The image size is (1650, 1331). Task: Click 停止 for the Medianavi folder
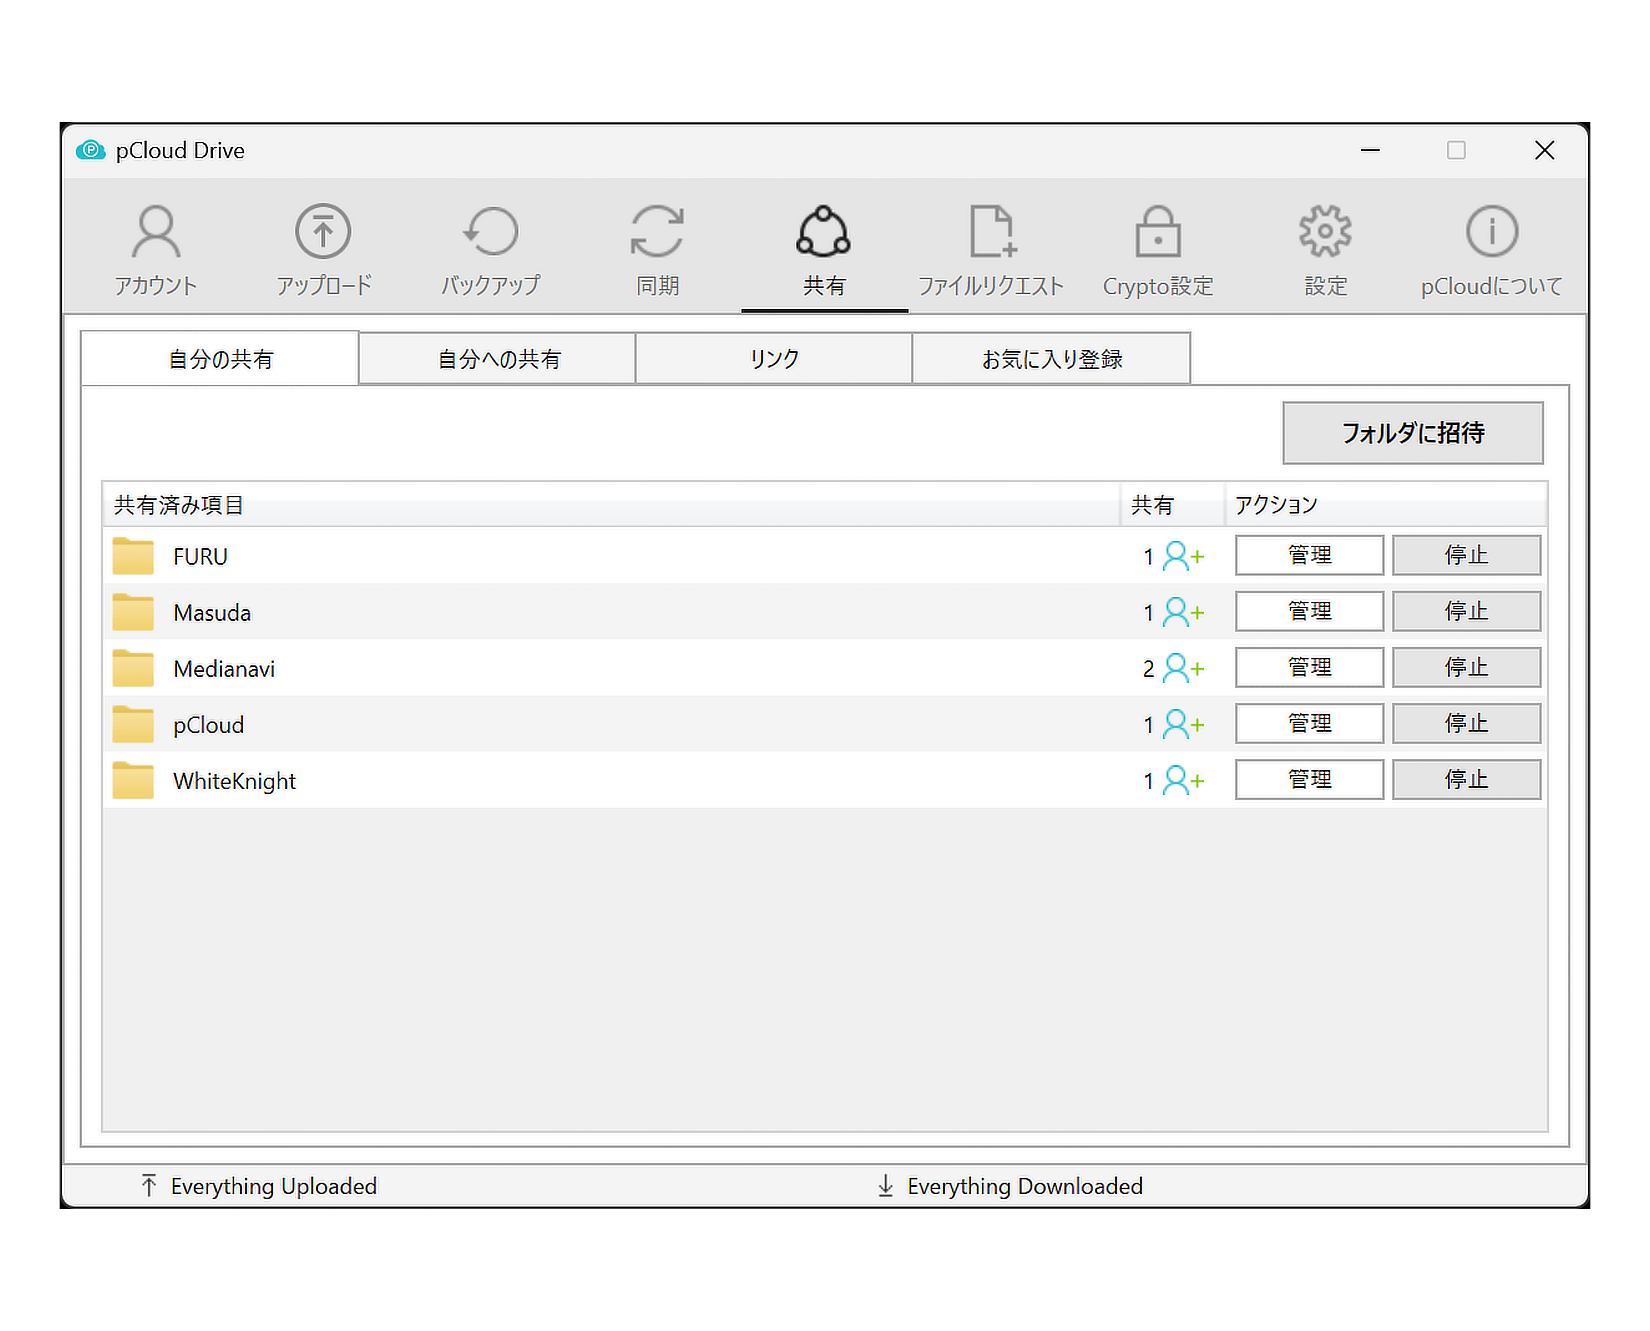(1467, 667)
